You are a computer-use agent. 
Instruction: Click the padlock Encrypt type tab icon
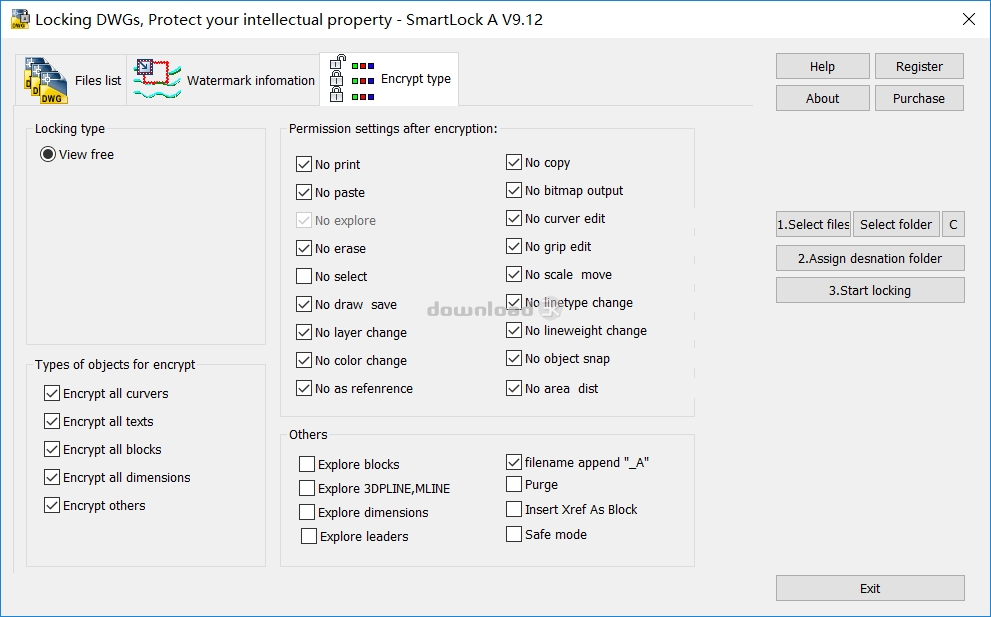coord(351,79)
